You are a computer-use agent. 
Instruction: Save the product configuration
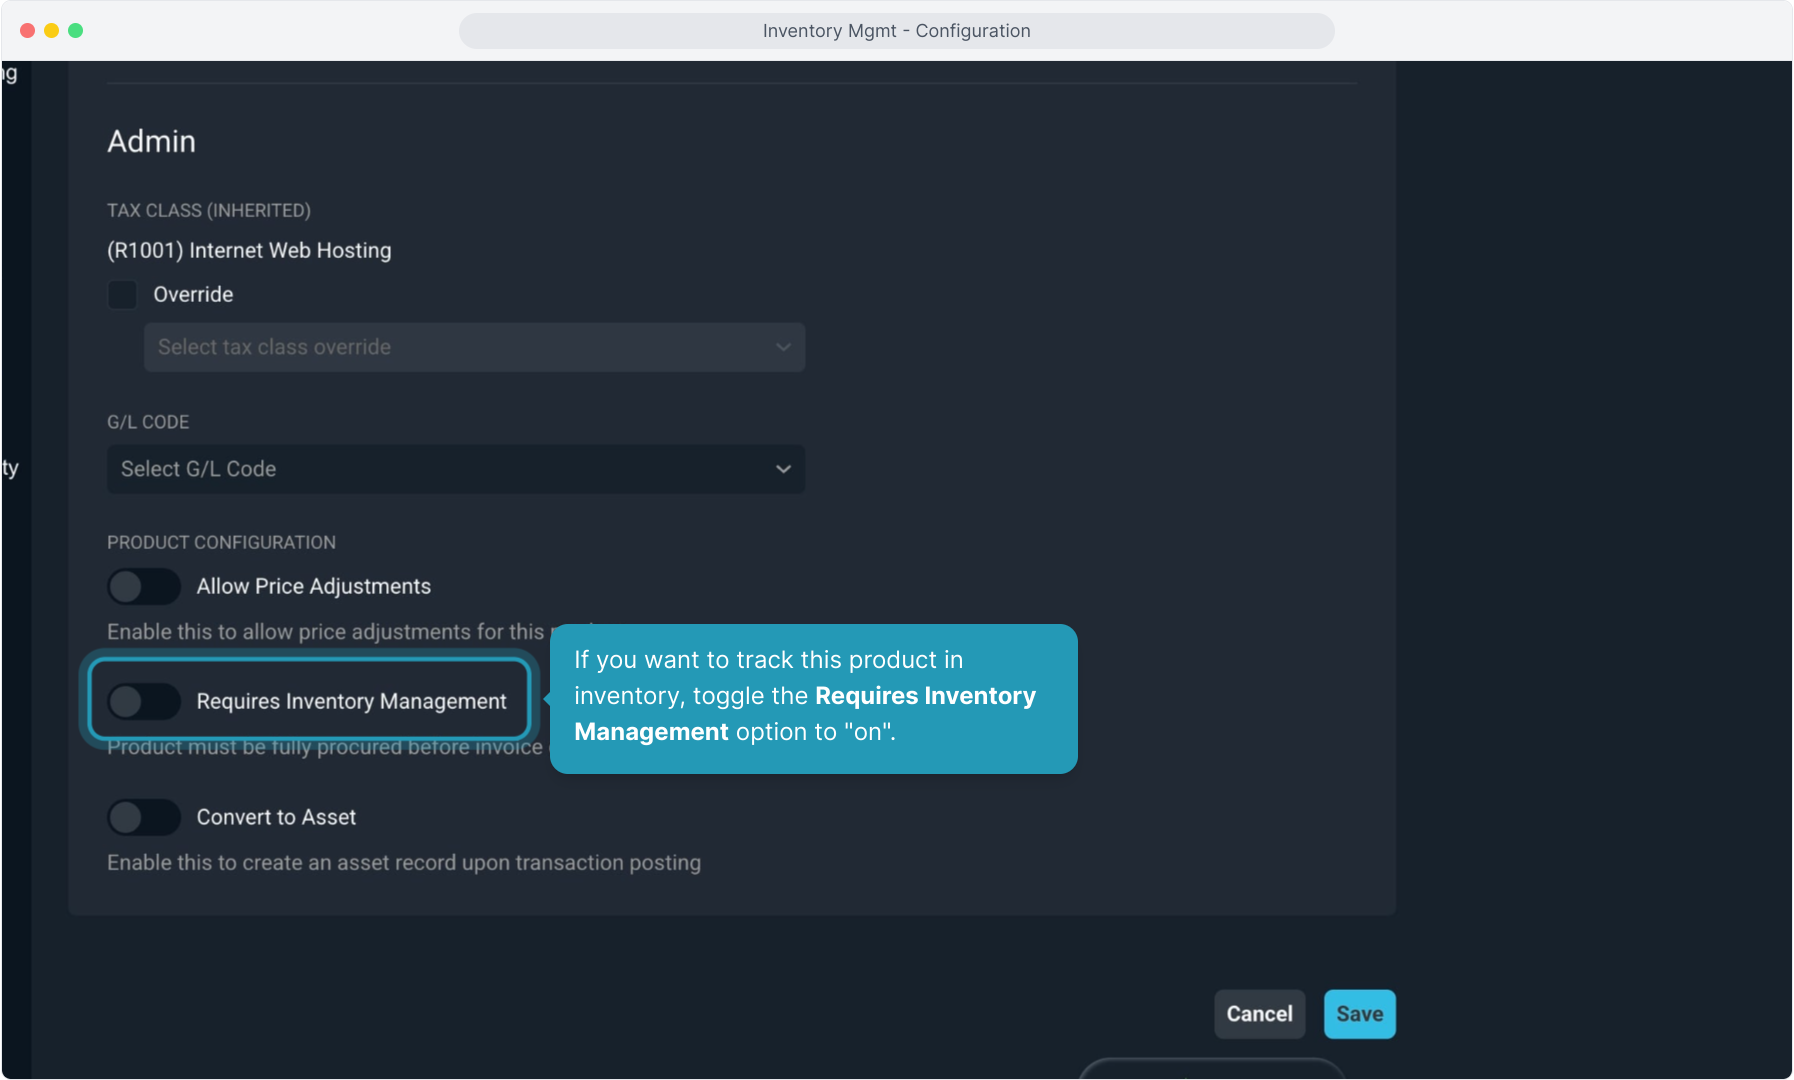[1360, 1014]
